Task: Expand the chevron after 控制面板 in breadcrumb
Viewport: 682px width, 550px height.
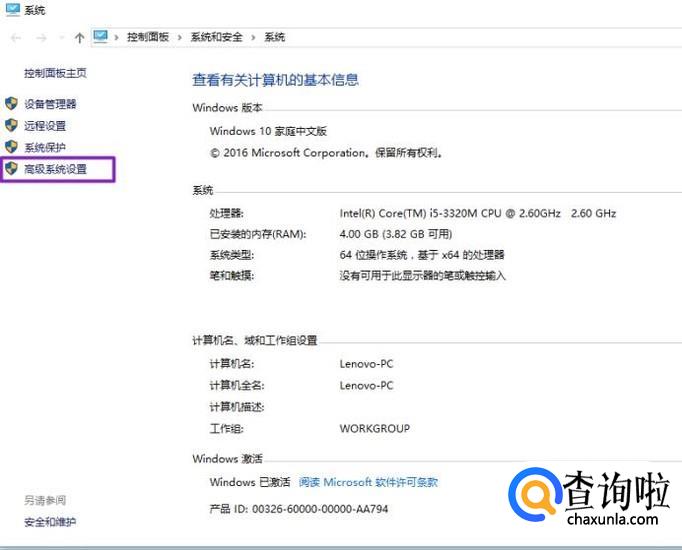Action: 180,37
